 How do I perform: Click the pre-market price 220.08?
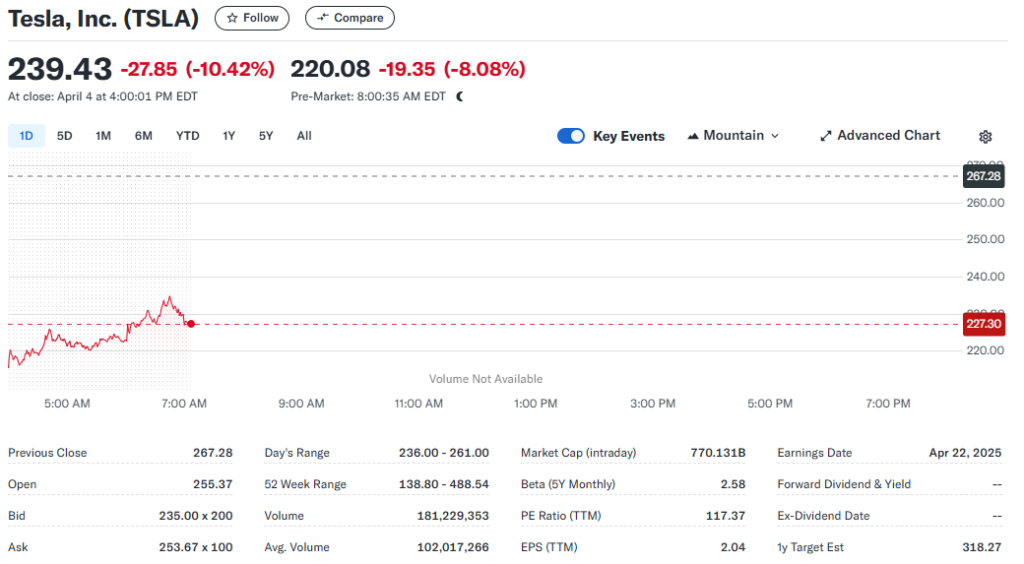coord(330,69)
